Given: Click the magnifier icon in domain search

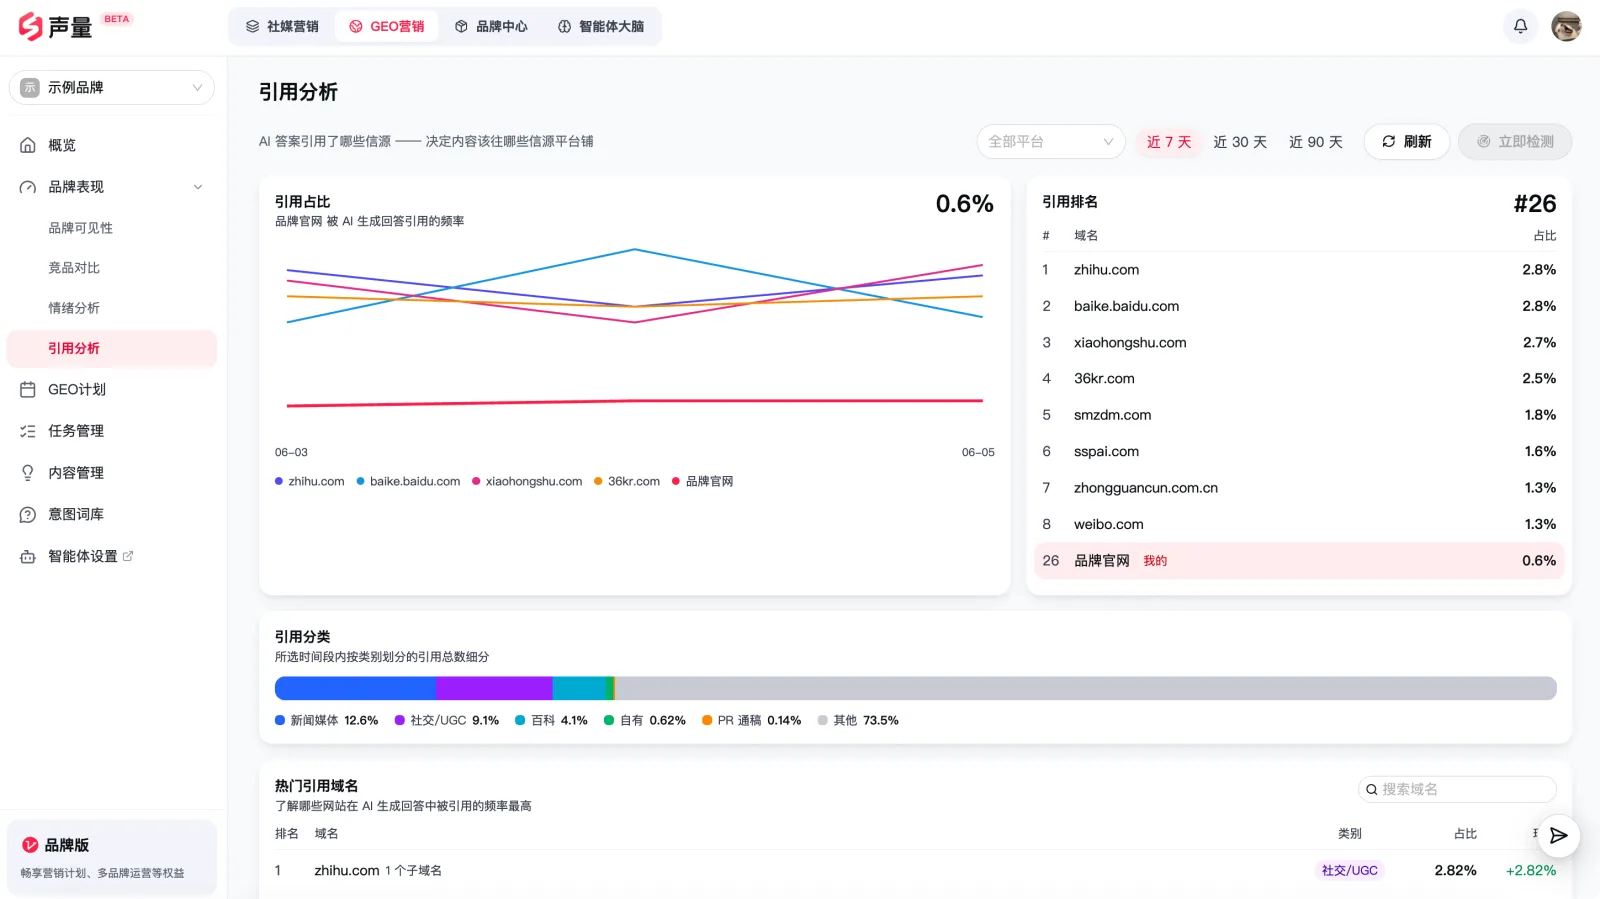Looking at the screenshot, I should [x=1372, y=790].
